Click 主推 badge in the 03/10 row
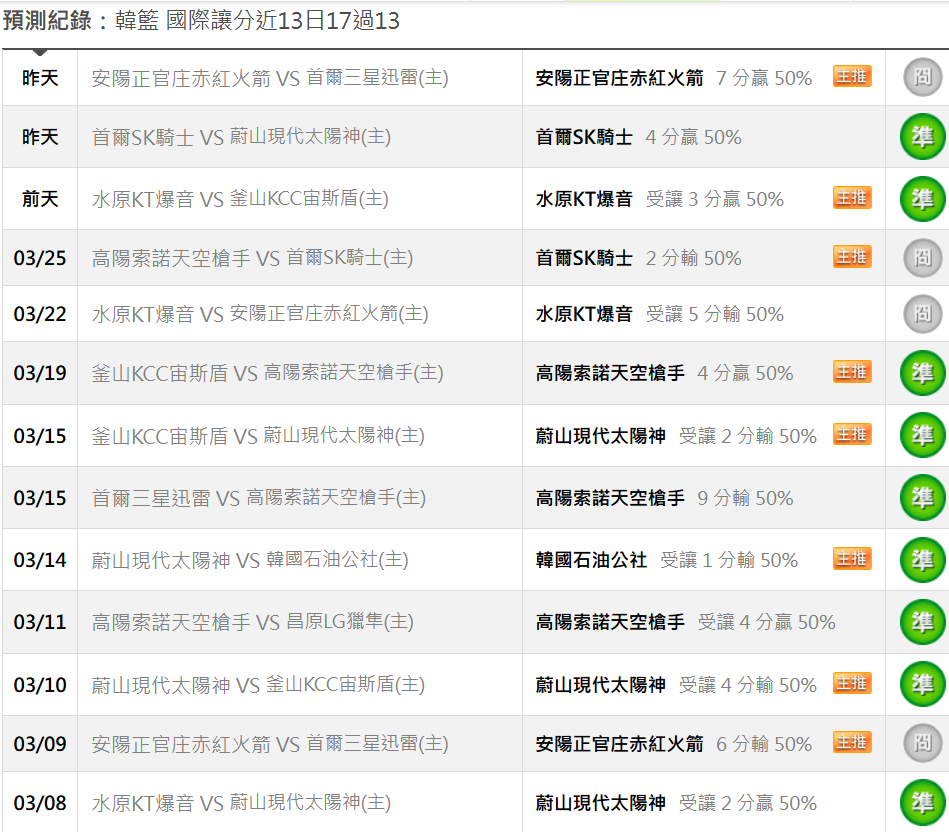 point(852,683)
